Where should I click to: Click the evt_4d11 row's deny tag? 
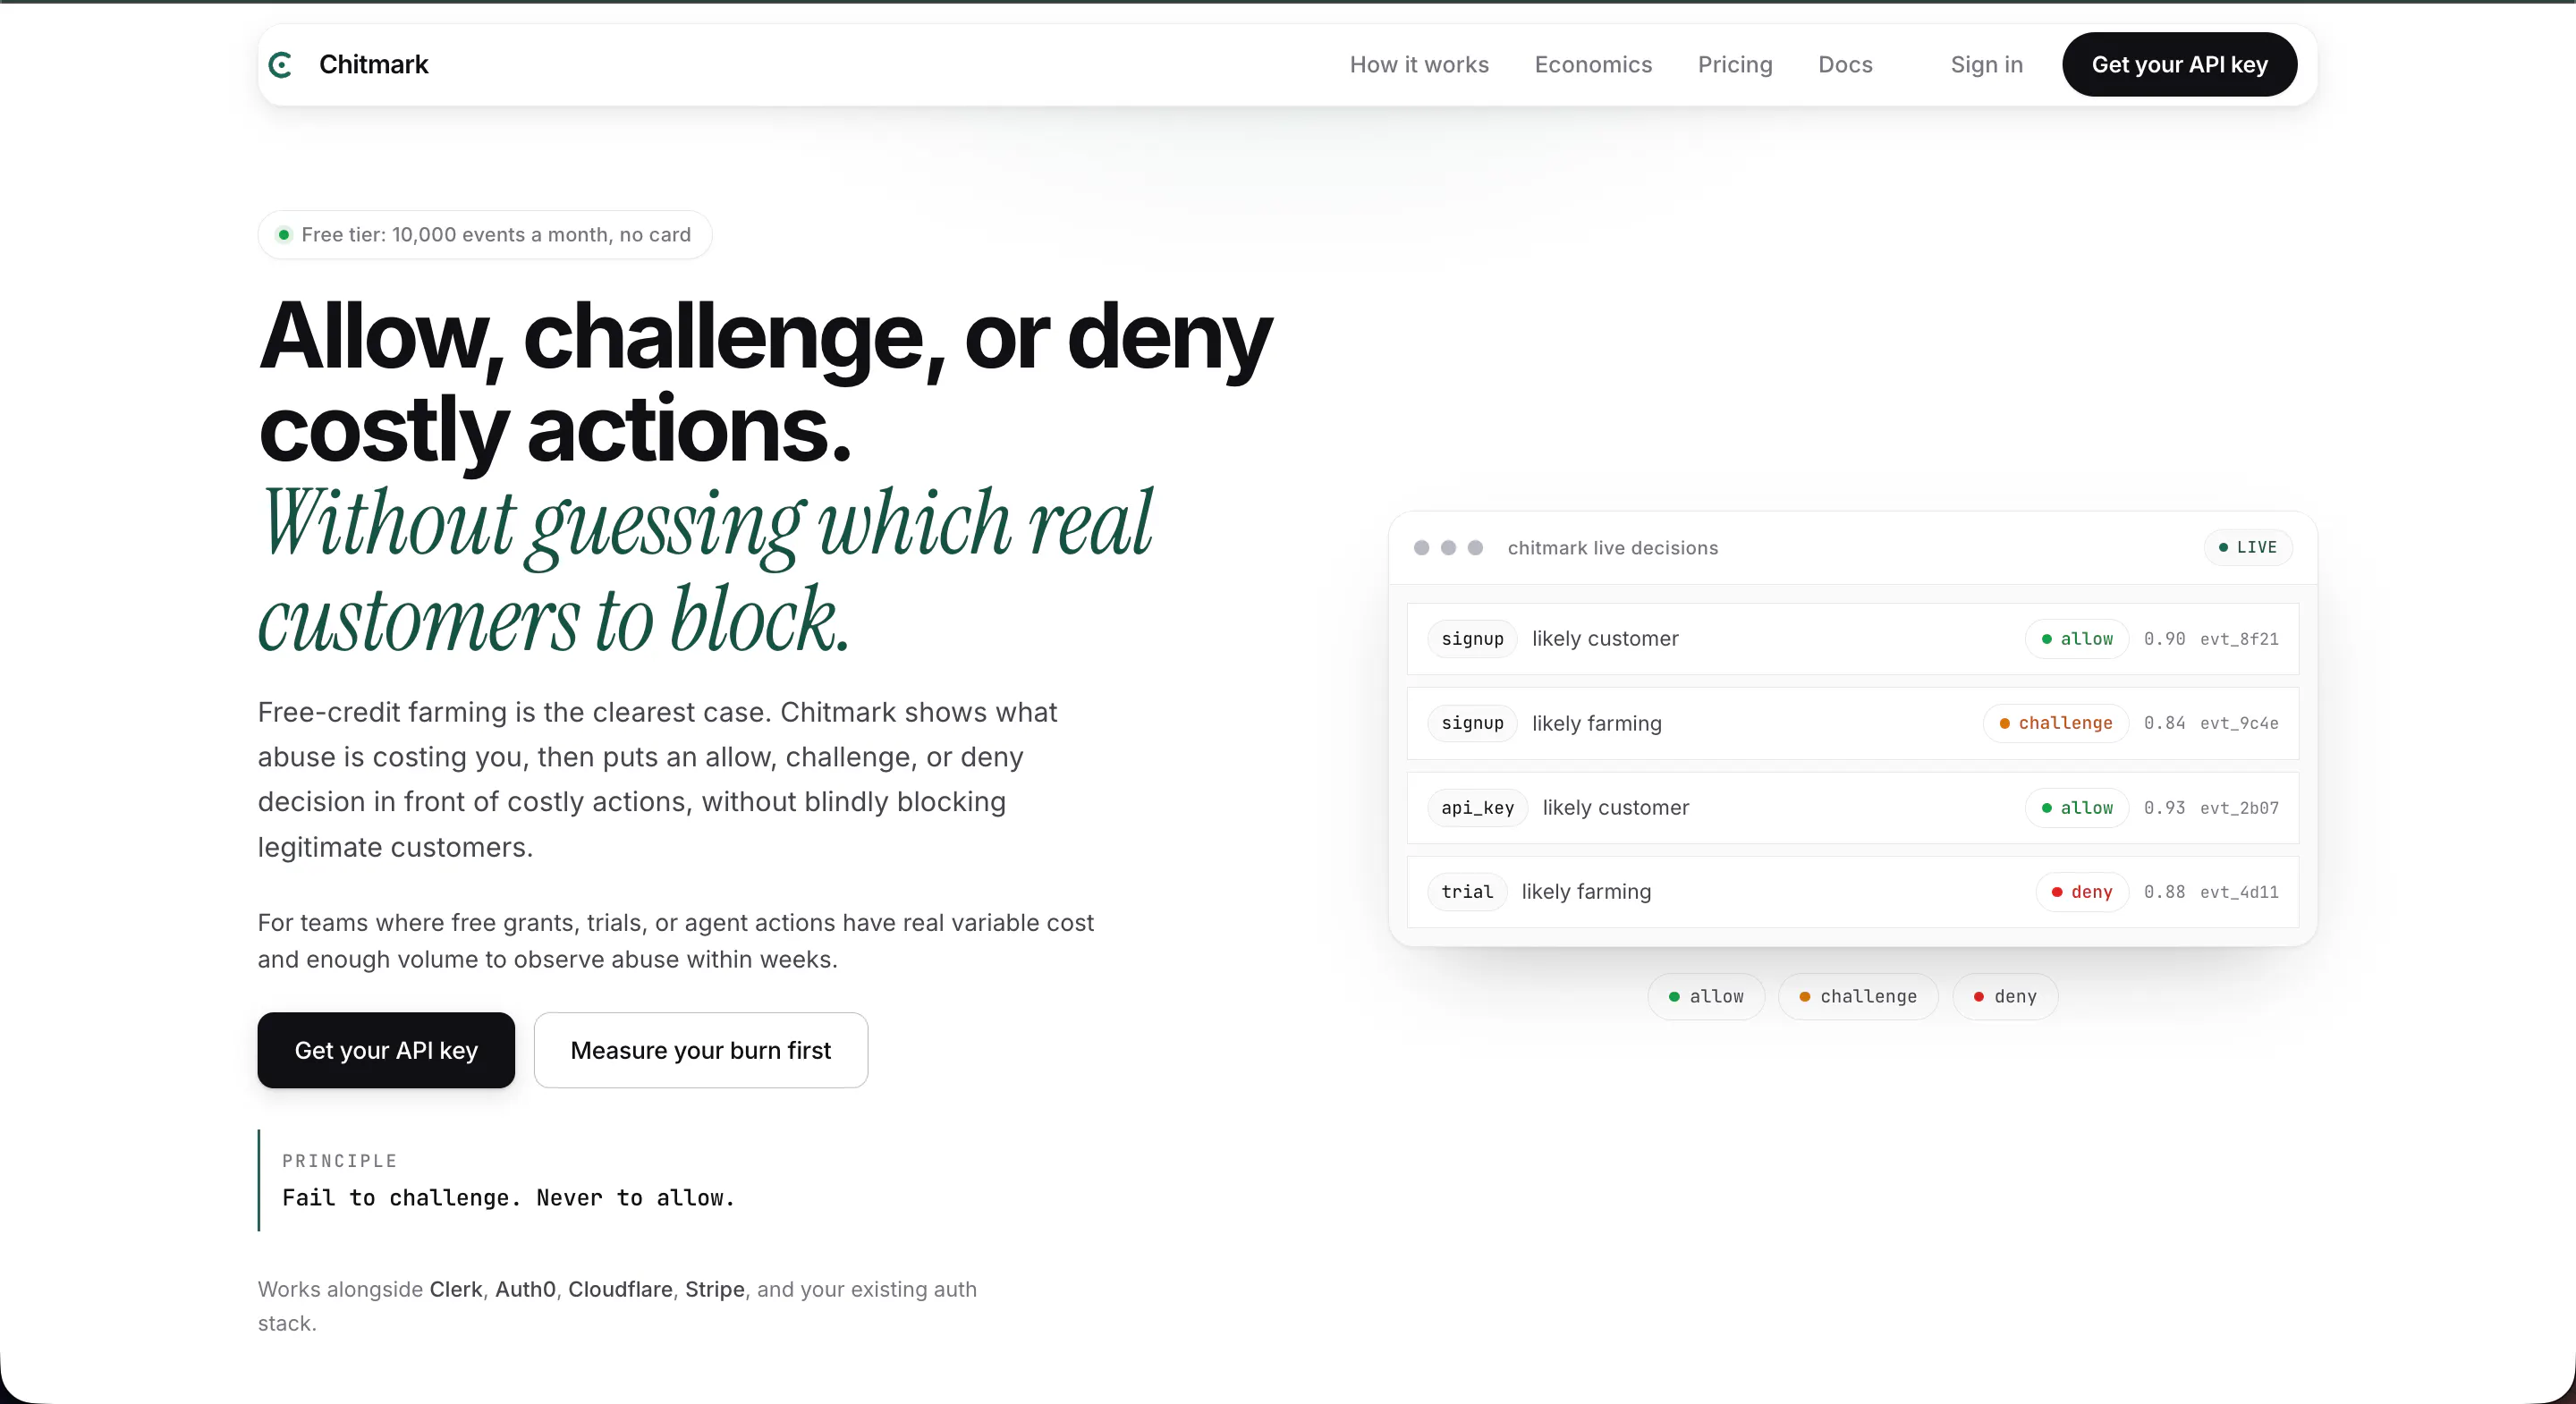tap(2082, 892)
